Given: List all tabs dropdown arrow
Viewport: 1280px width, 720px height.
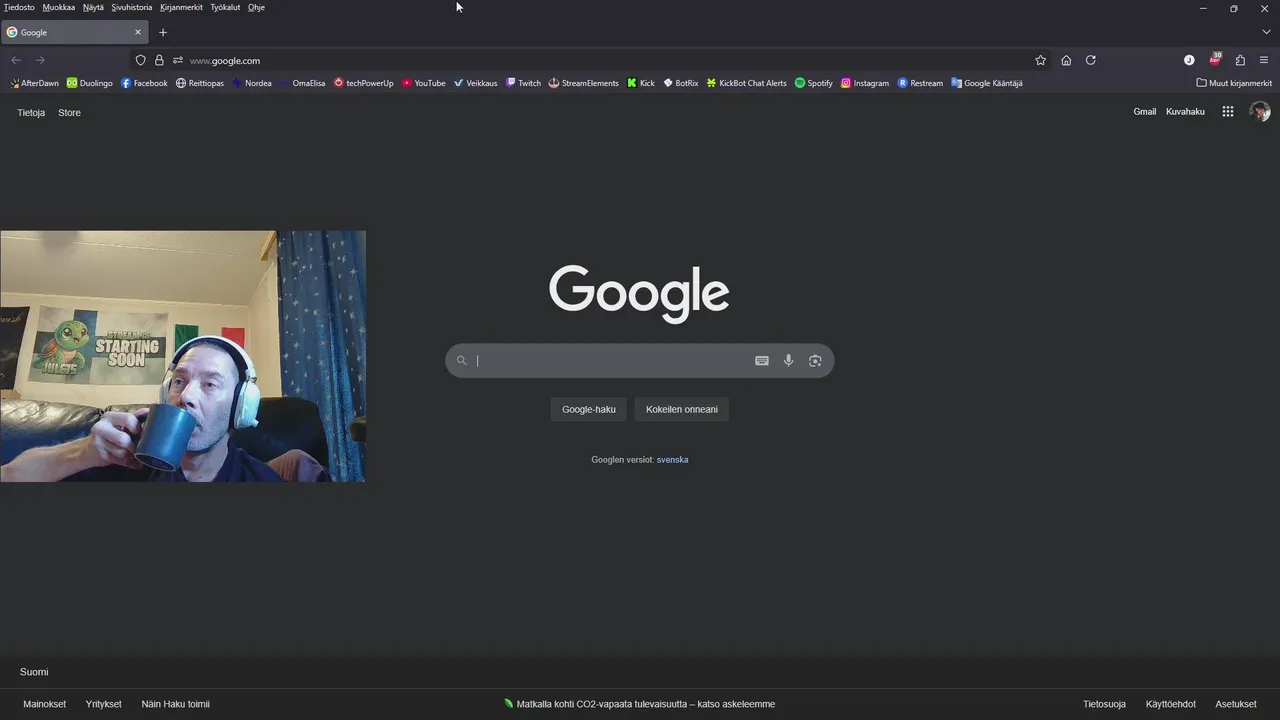Looking at the screenshot, I should pos(1266,32).
